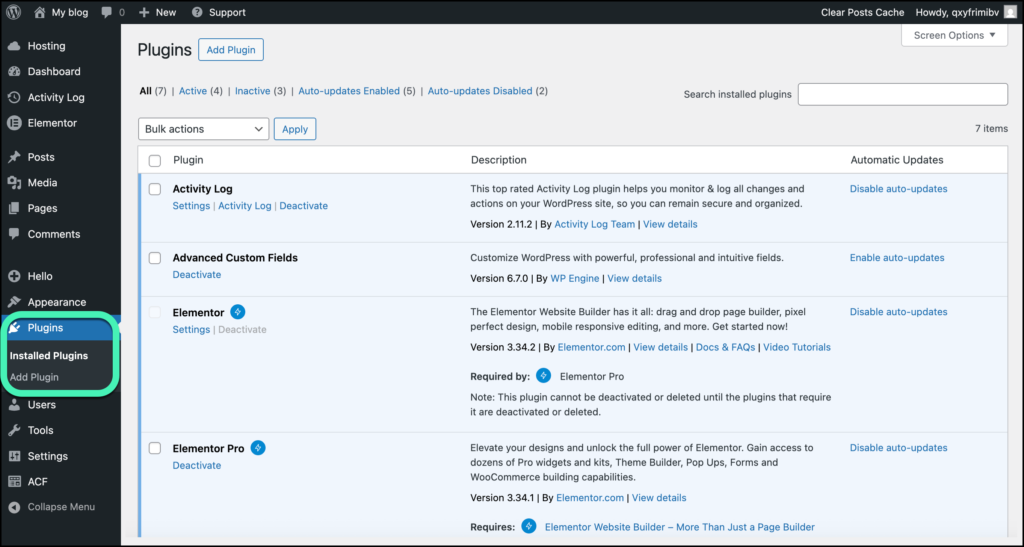Click the Add Plugin button beside the title

[x=230, y=50]
